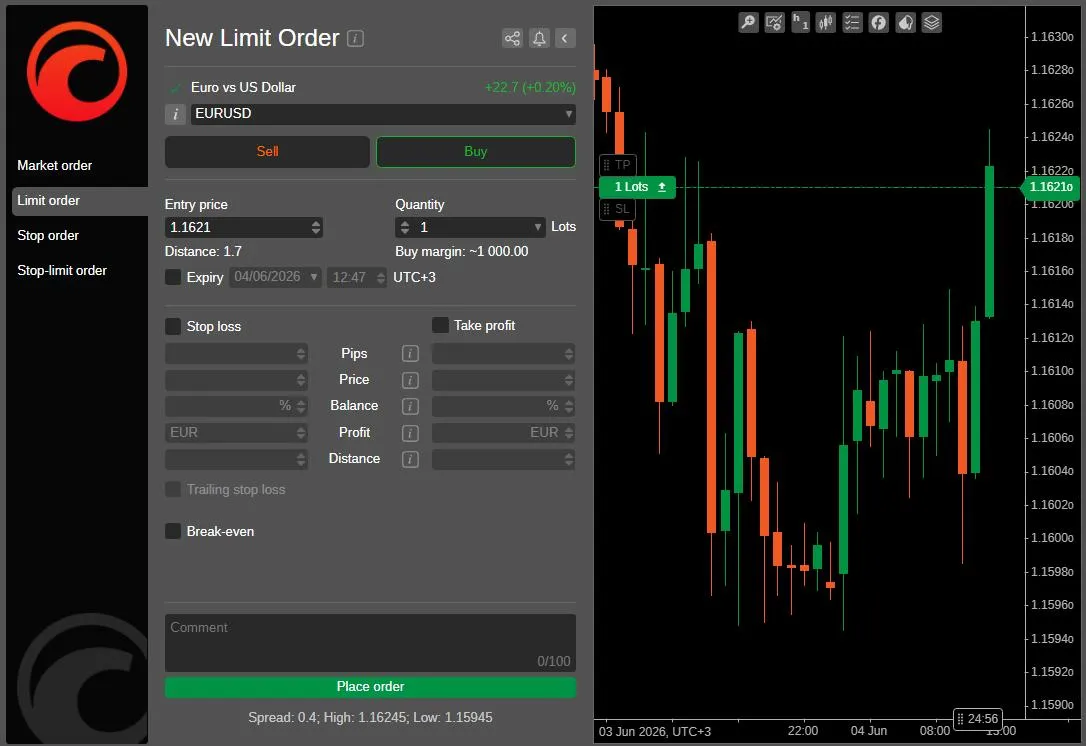Viewport: 1086px width, 746px height.
Task: Open the chart settings icon
Action: pyautogui.click(x=774, y=23)
